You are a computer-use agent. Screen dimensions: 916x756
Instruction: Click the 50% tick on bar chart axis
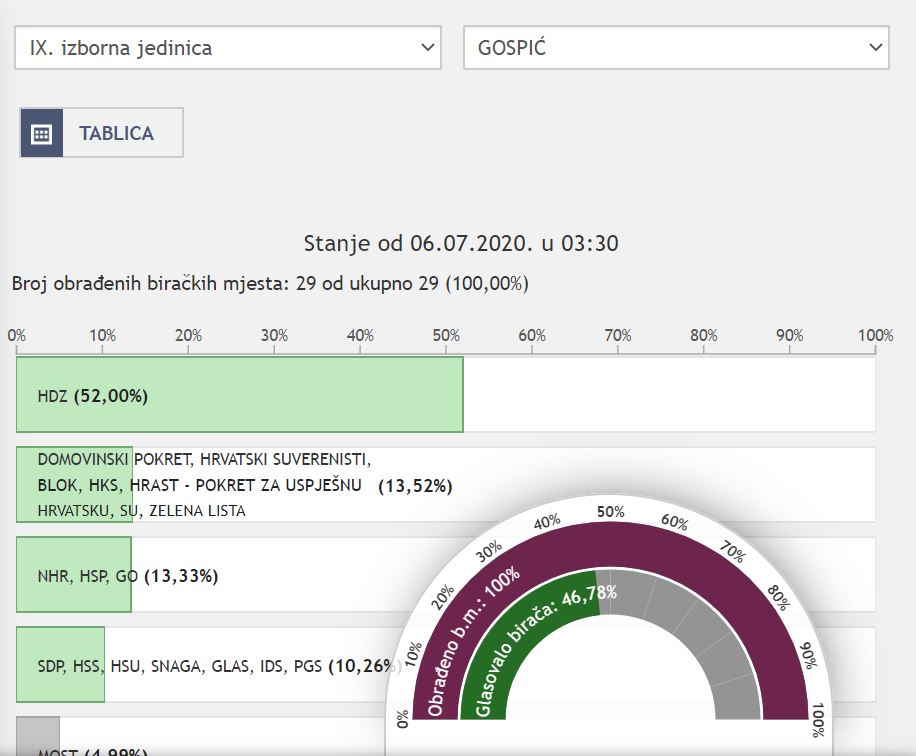[x=446, y=336]
